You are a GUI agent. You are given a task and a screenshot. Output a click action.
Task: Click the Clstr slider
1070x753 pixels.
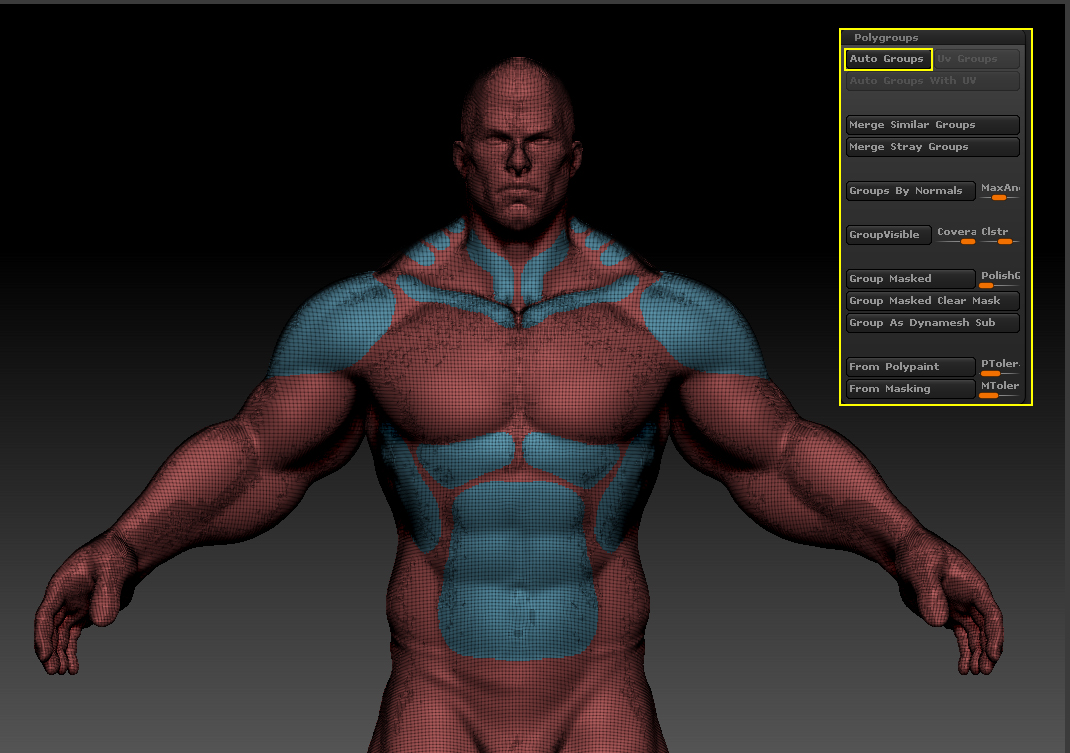1000,235
